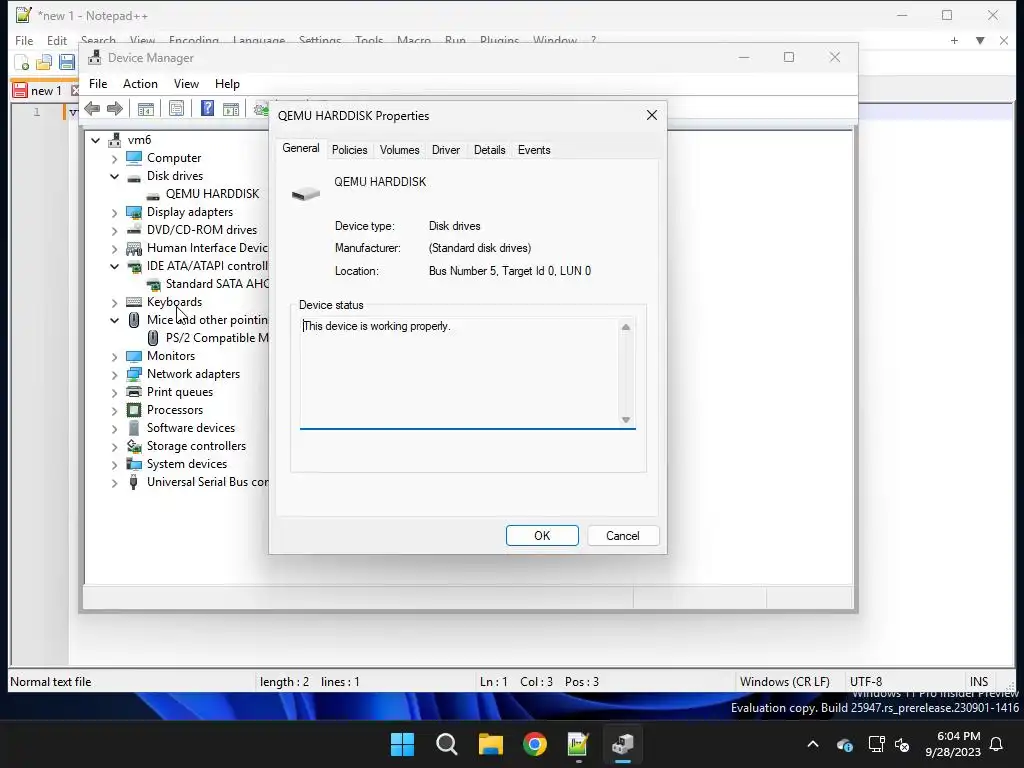Switch to the Details tab
Viewport: 1024px width, 768px height.
point(489,150)
